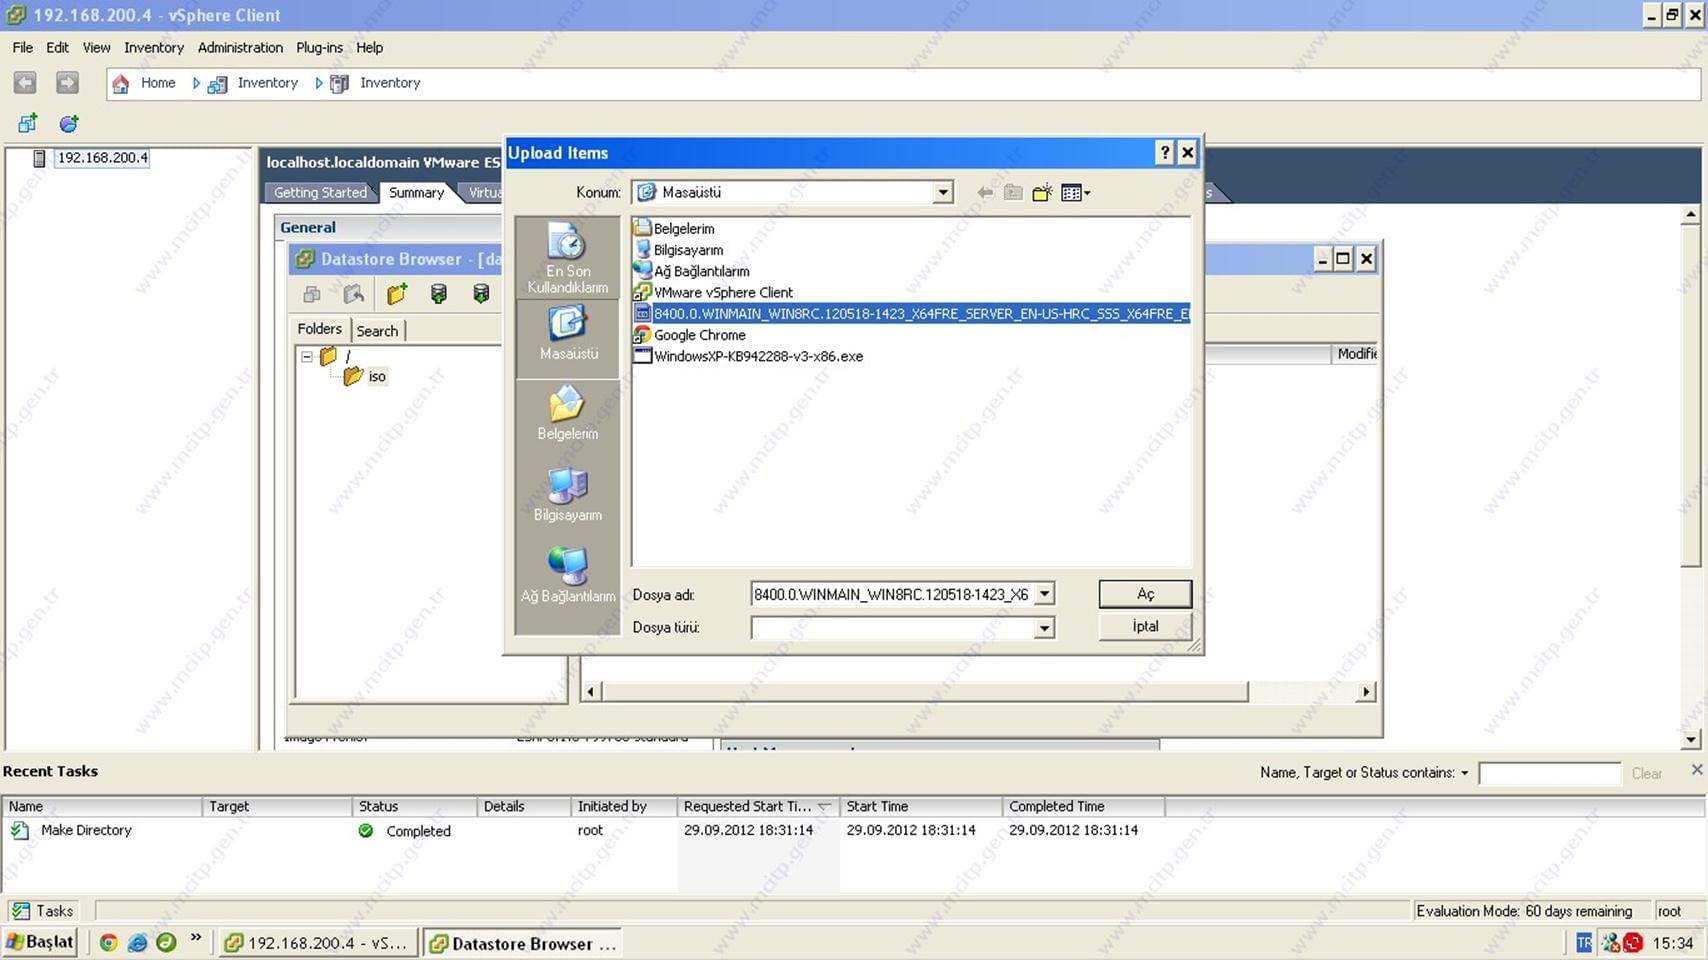Image resolution: width=1708 pixels, height=960 pixels.
Task: Click the move-up-level icon in Datastore Browser toolbar
Action: 353,294
